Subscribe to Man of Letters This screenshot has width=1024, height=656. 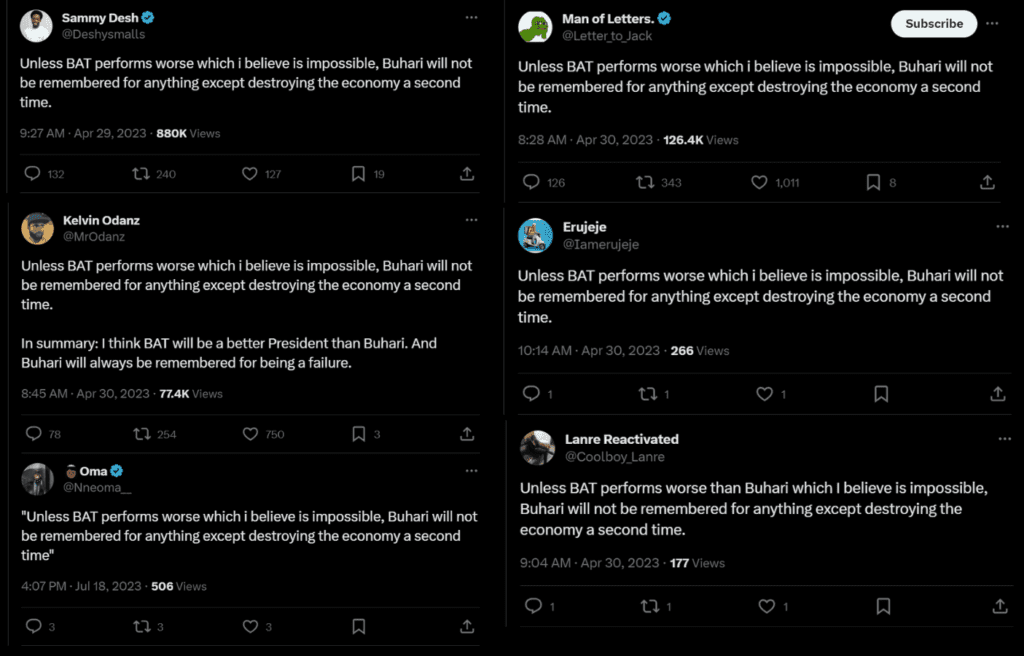934,24
